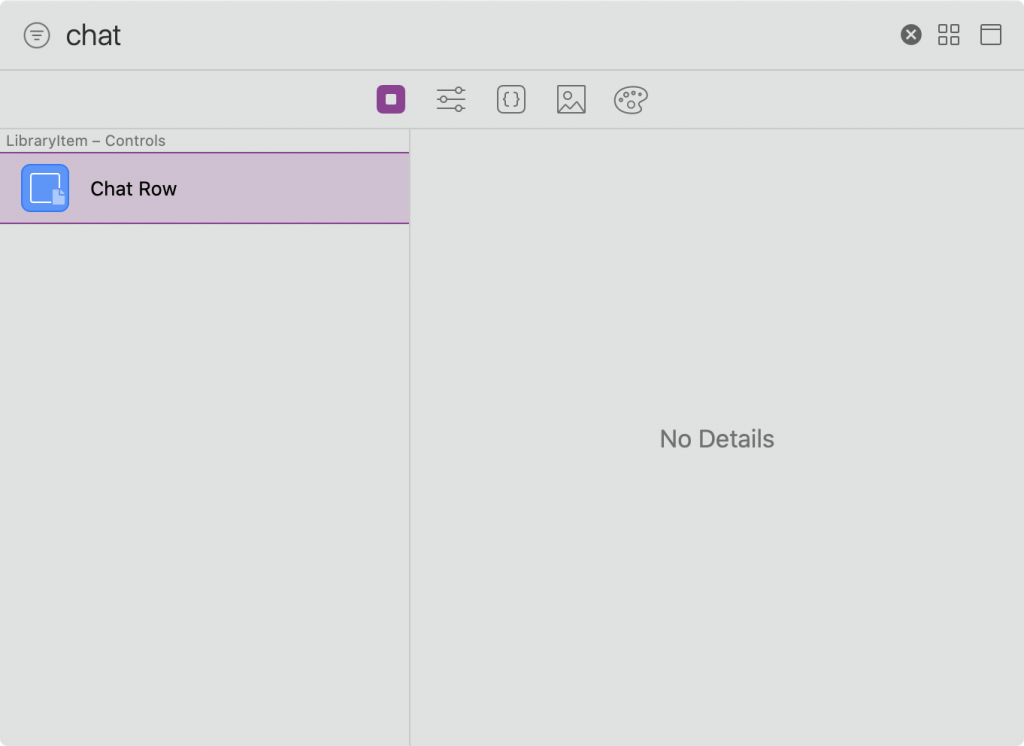Click the blank details pane above No Details

716,274
